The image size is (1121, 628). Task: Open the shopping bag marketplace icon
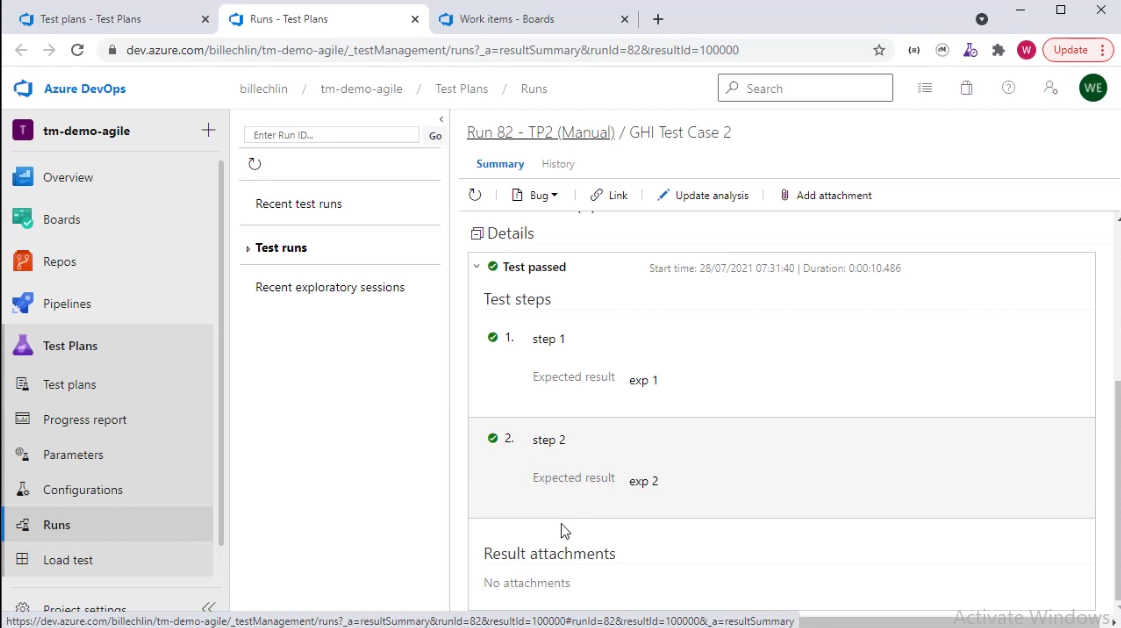coord(966,88)
